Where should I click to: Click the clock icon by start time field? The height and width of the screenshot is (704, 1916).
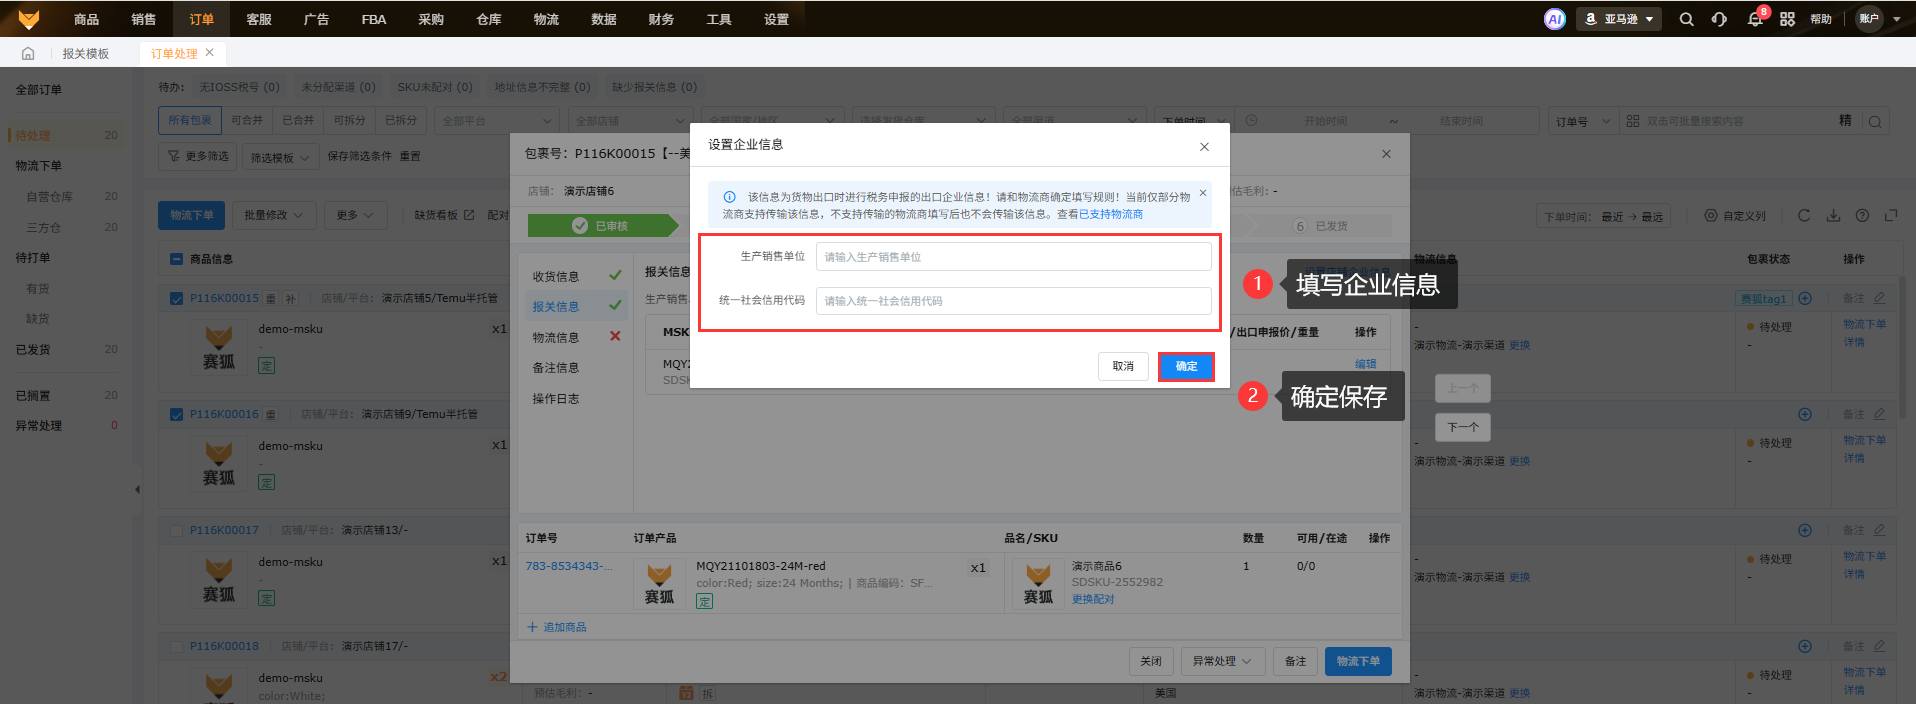[x=1251, y=121]
